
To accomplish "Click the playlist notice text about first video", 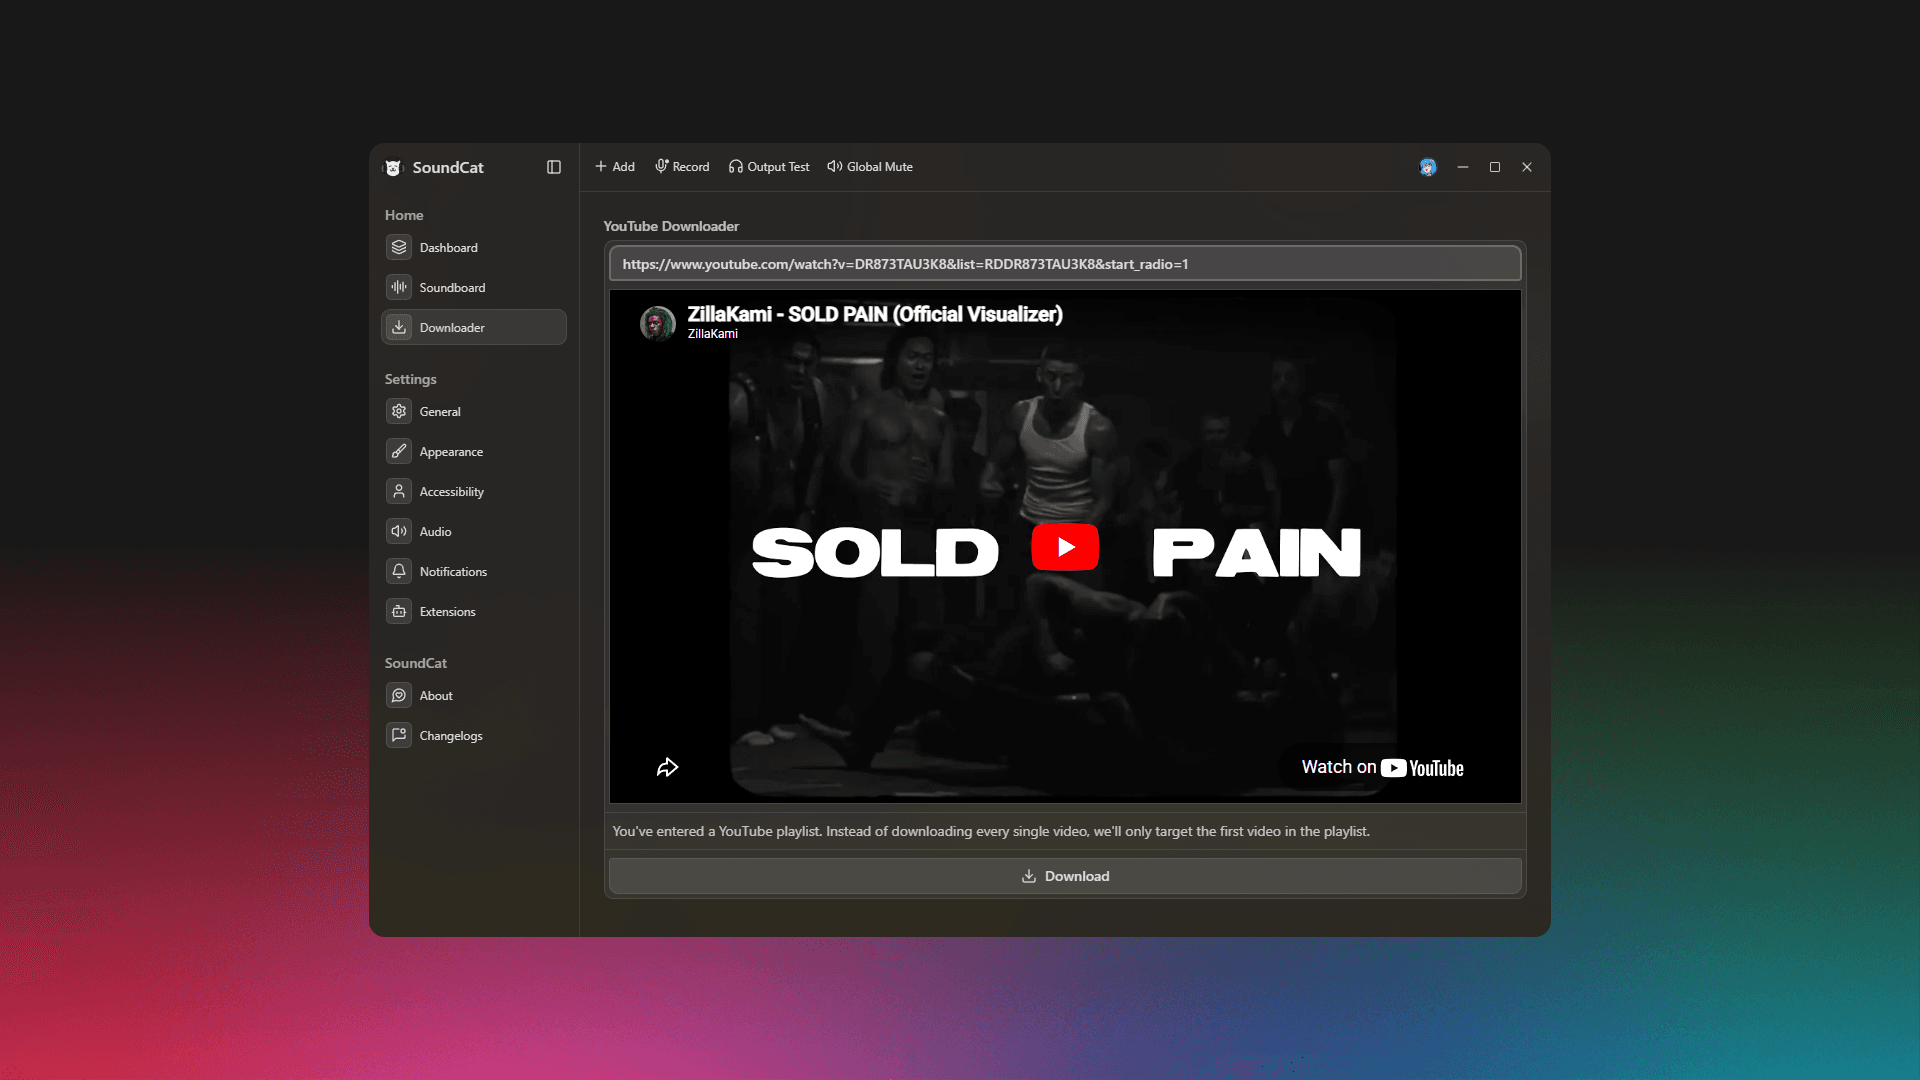I will coord(991,831).
